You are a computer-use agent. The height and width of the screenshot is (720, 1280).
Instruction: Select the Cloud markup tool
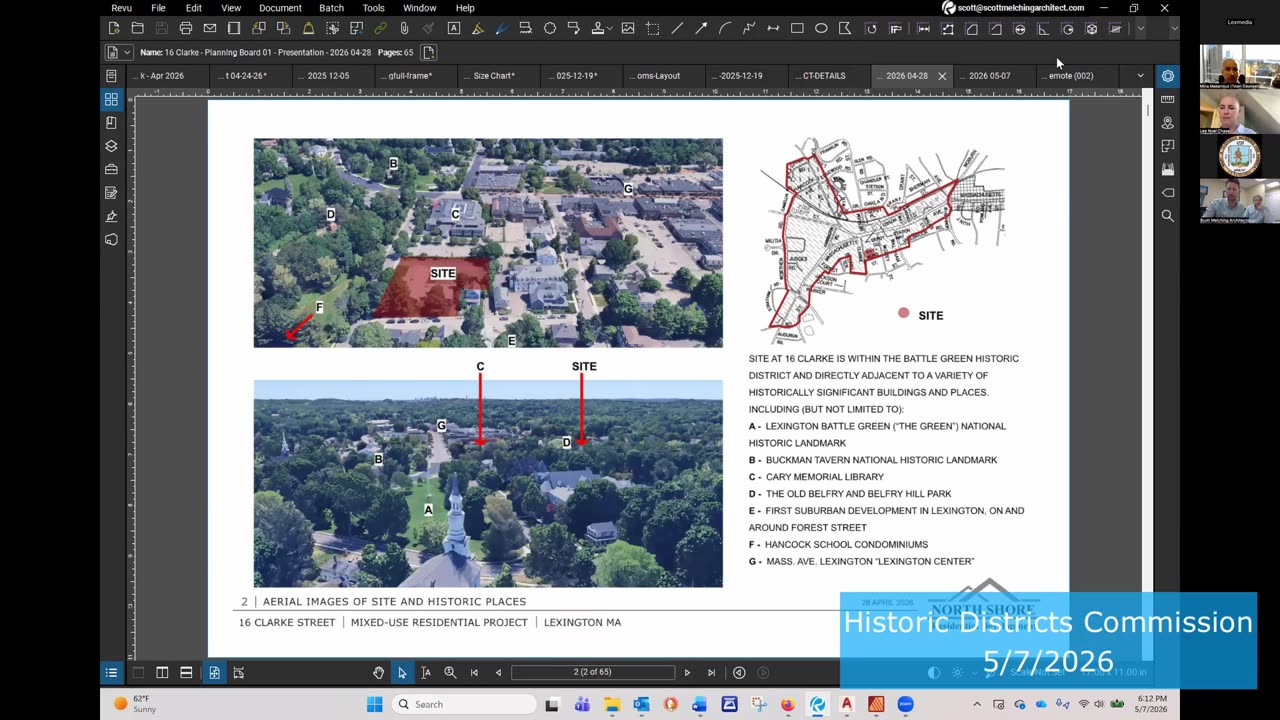click(x=550, y=28)
